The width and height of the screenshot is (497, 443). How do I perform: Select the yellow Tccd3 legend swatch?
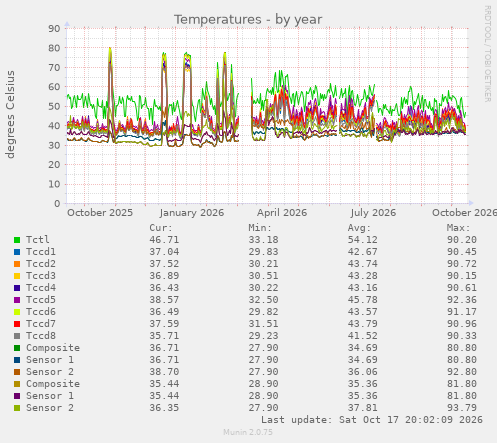coord(17,276)
